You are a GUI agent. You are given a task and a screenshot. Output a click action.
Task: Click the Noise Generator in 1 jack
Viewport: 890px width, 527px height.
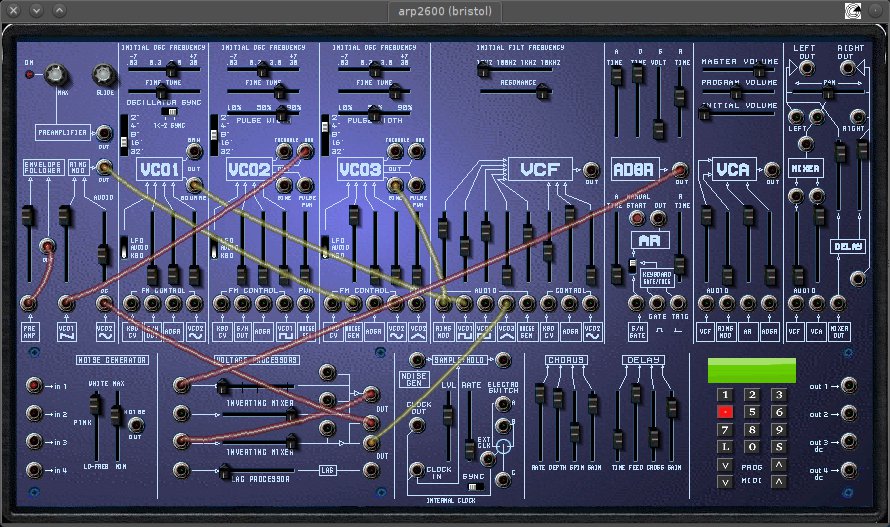click(34, 385)
